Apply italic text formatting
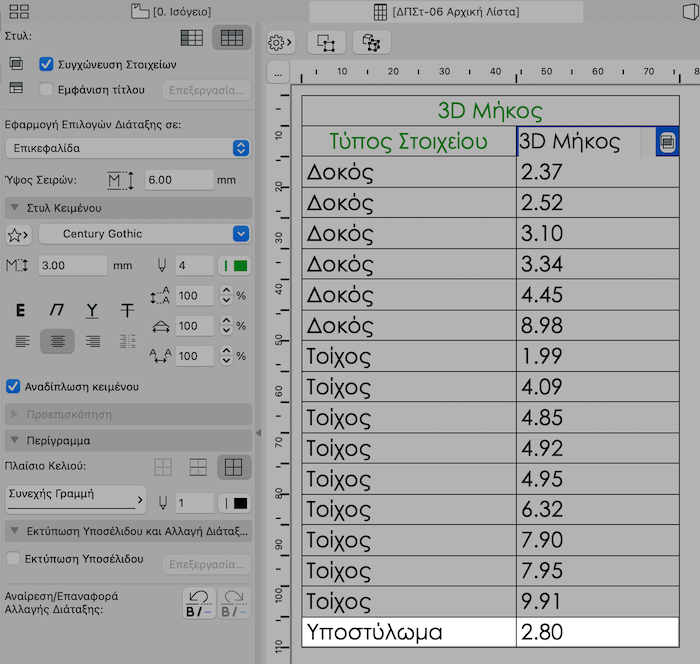700x664 pixels. coord(57,310)
